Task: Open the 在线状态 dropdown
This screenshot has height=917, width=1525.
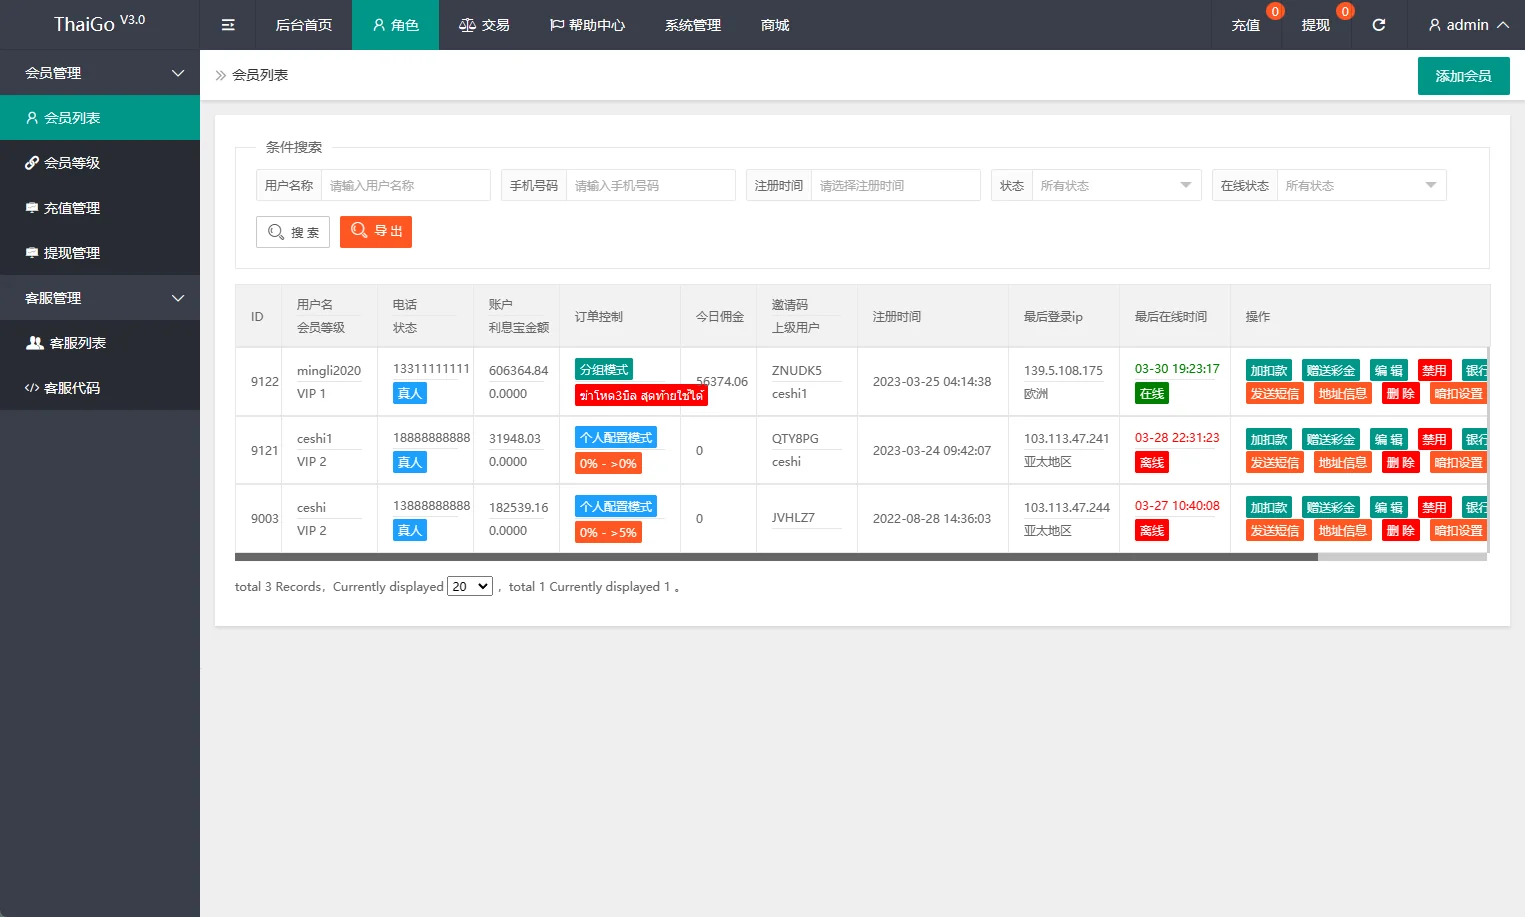Action: [1360, 186]
